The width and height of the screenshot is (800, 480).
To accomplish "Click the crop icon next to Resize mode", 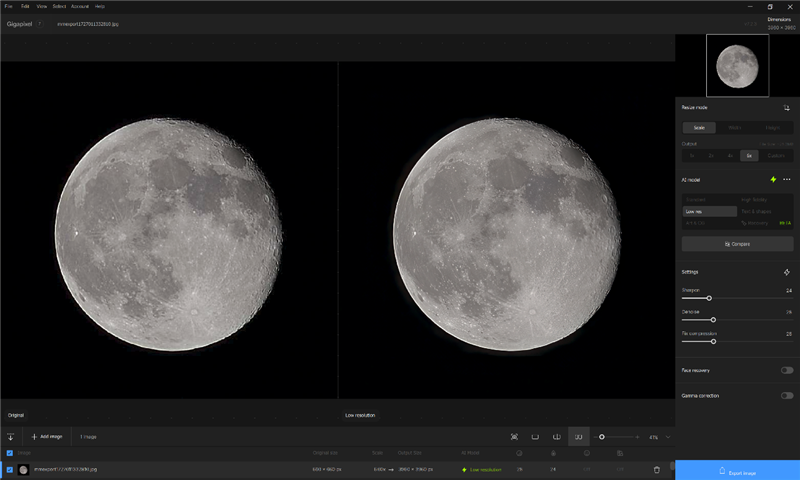I will tap(786, 108).
